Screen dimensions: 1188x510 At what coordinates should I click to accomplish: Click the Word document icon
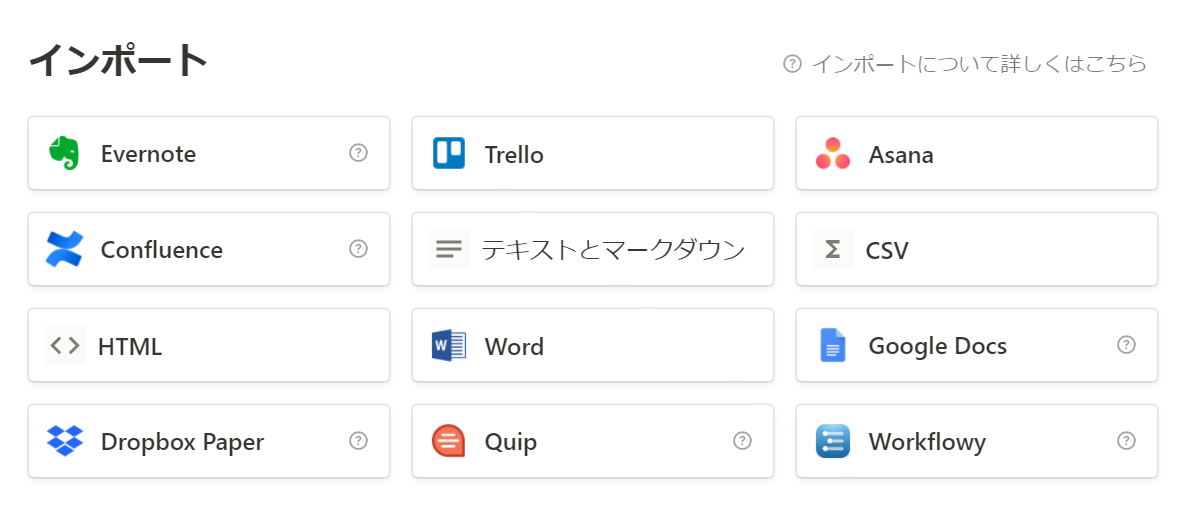449,346
